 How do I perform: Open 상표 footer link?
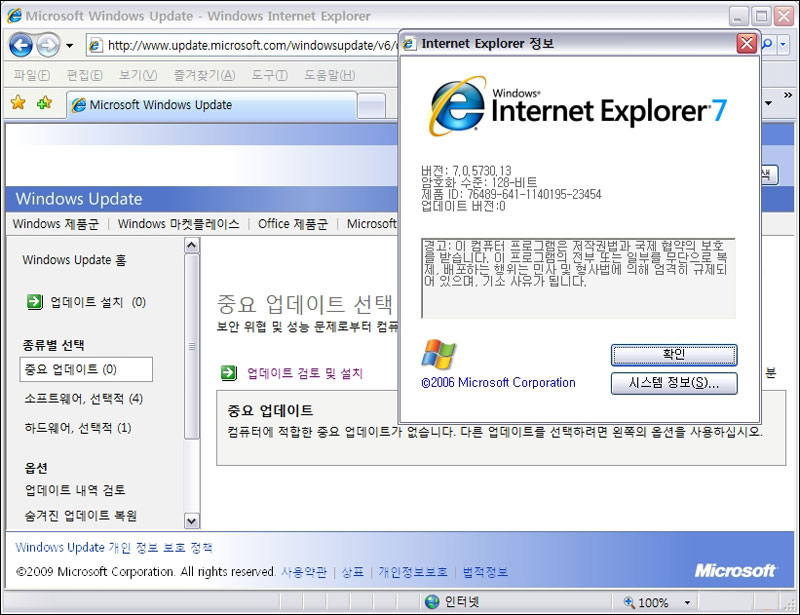point(353,572)
